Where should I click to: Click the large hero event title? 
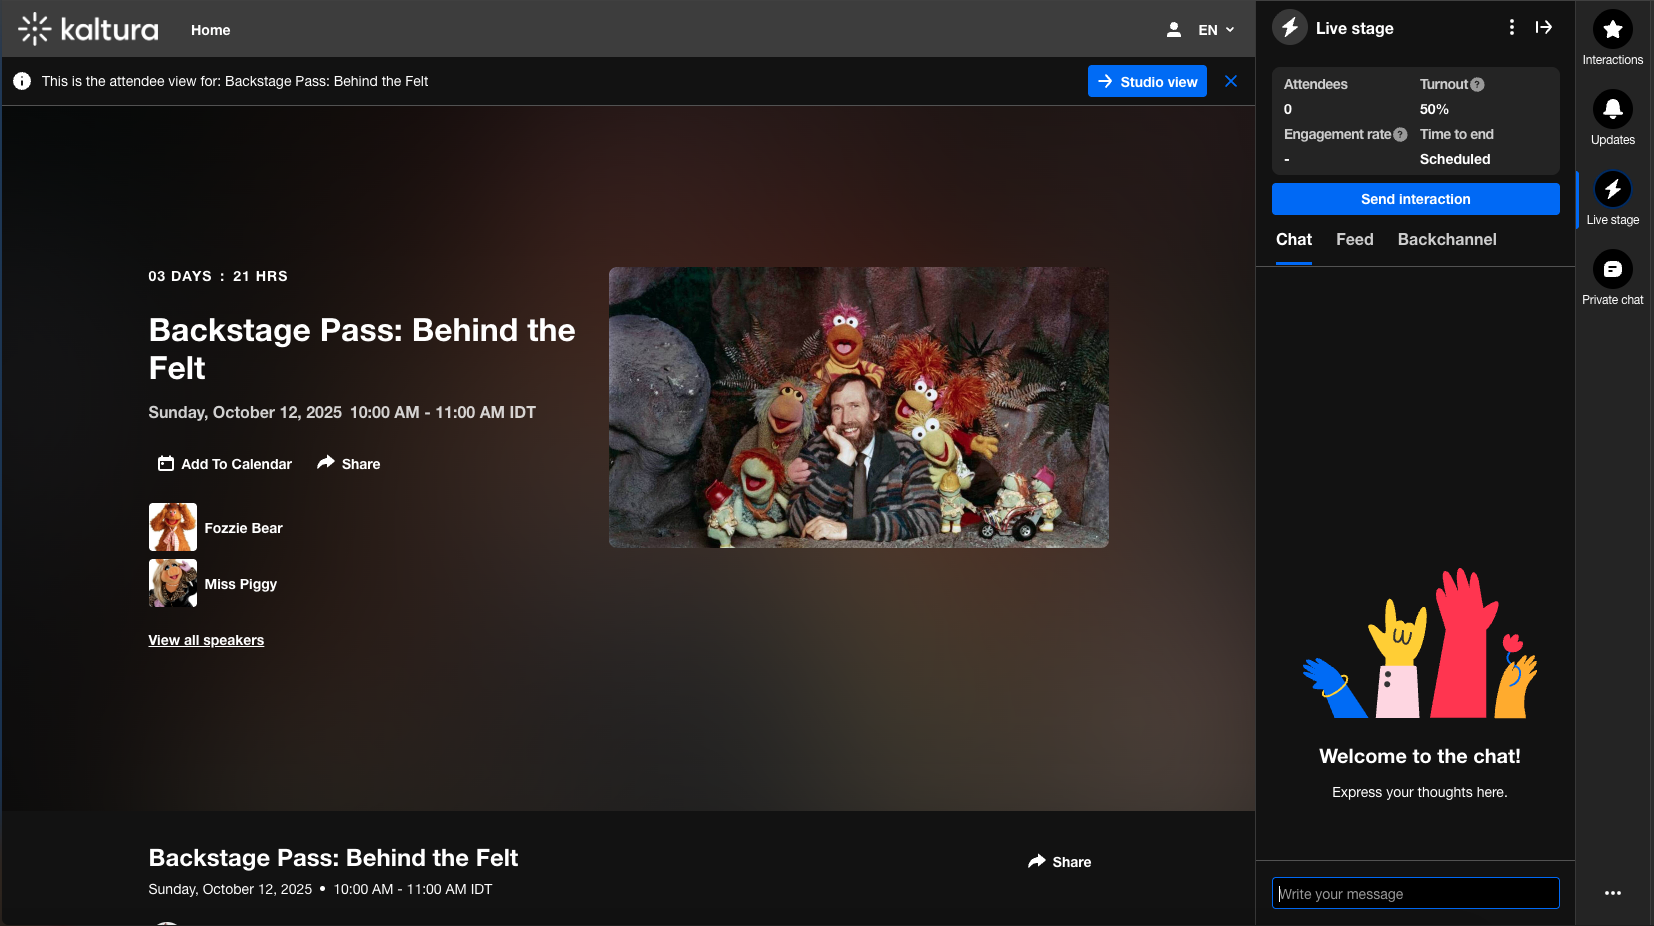click(x=362, y=349)
